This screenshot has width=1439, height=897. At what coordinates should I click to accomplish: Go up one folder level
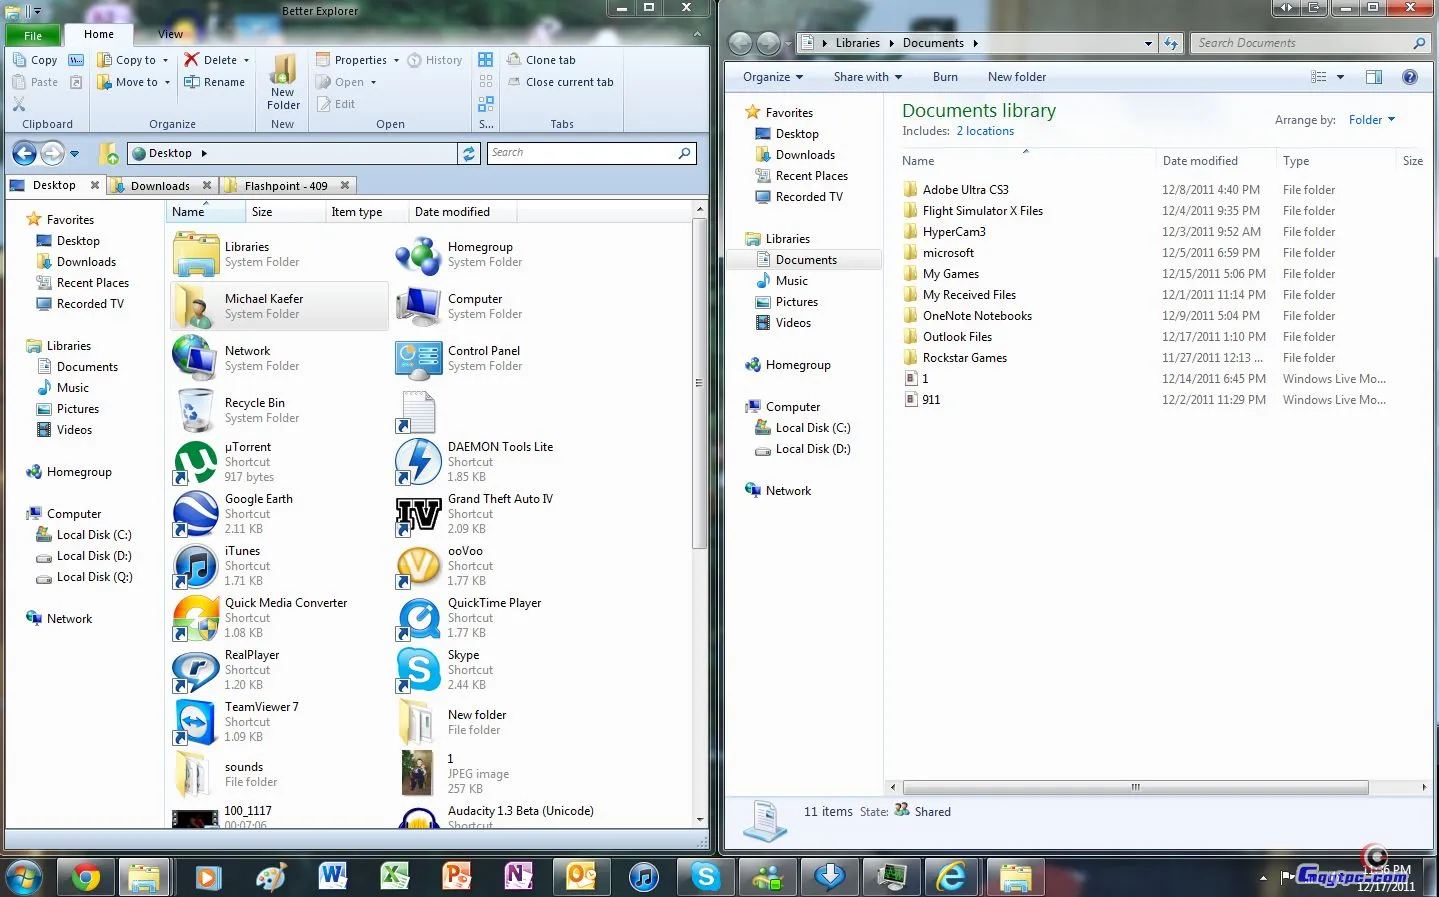[x=109, y=154]
